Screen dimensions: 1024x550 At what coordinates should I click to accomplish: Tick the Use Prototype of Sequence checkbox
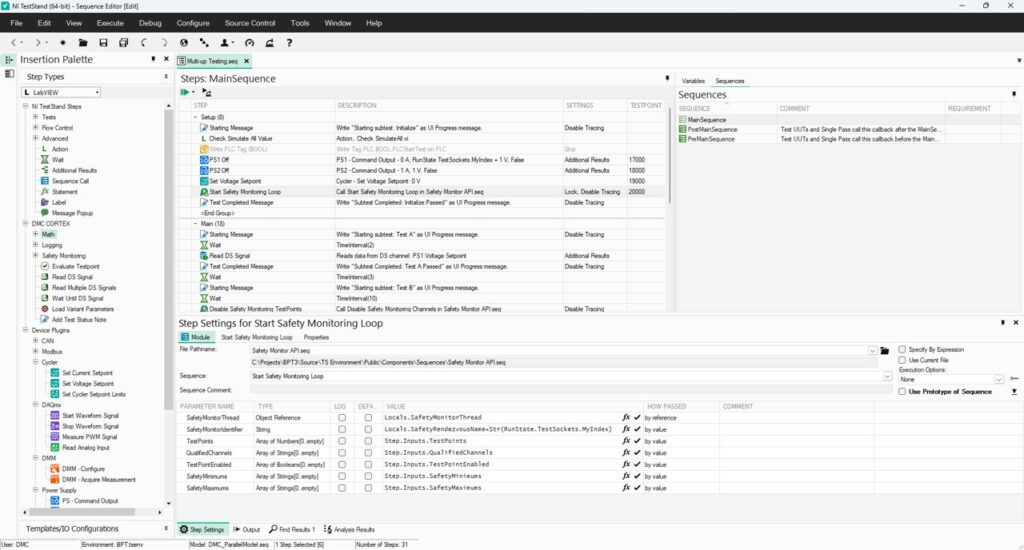(903, 391)
